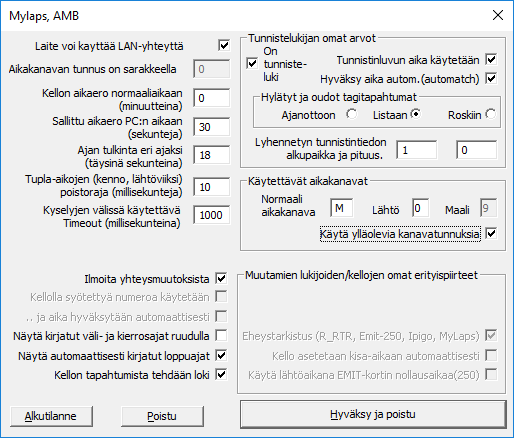Click 'Hylätyt ja oudot tagitapahtumat' group label
Image resolution: width=514 pixels, height=438 pixels.
(339, 97)
